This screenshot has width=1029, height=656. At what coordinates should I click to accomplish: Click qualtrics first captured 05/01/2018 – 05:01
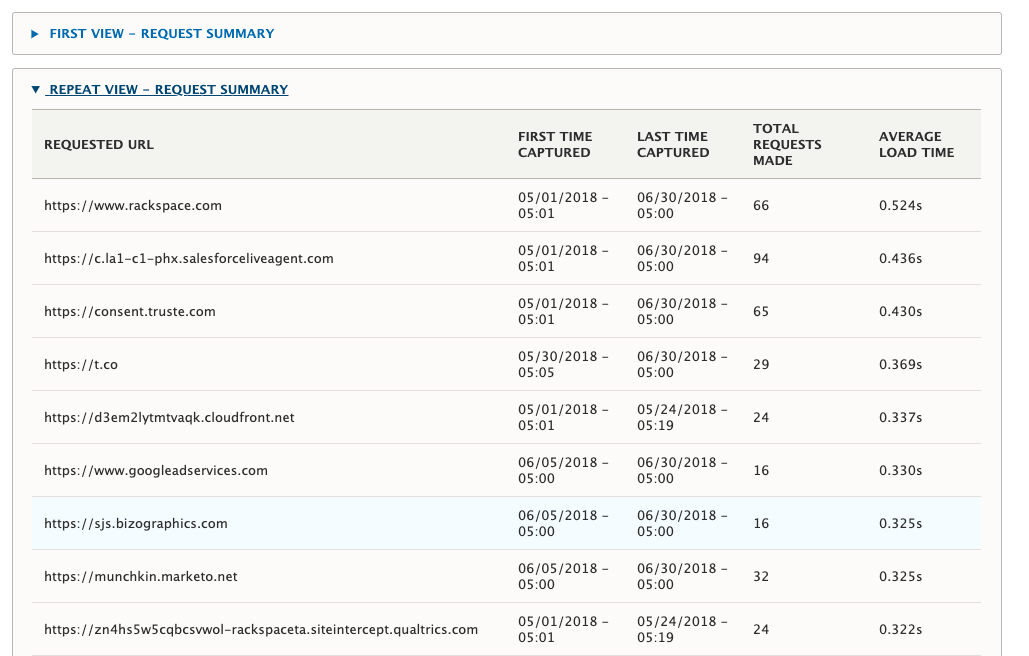click(x=563, y=630)
